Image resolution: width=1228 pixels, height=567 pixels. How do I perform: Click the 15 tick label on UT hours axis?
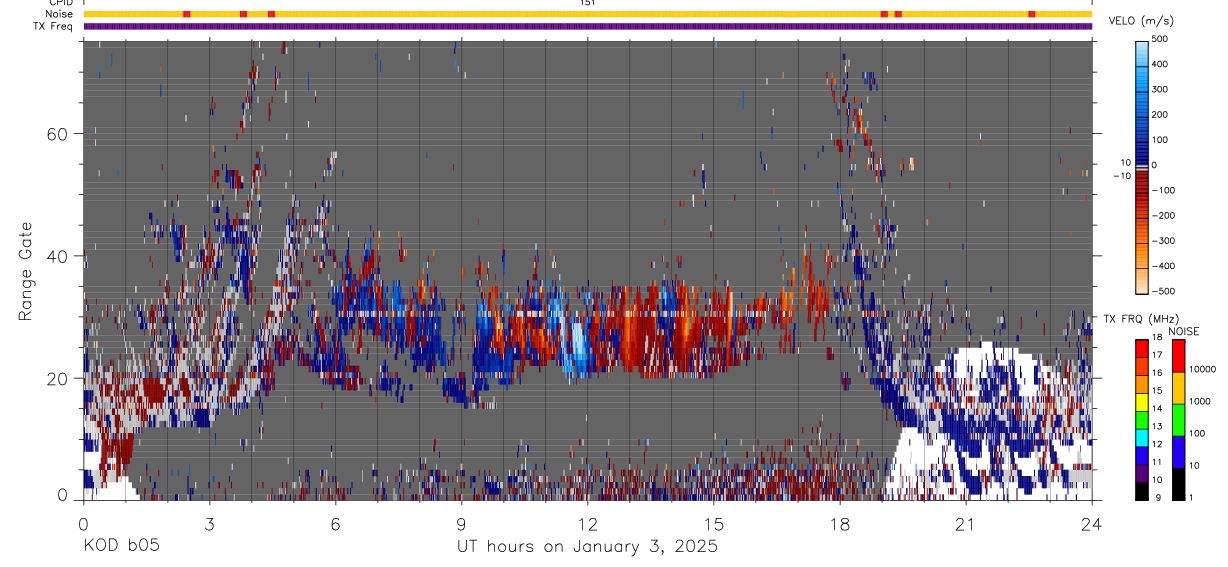coord(714,523)
